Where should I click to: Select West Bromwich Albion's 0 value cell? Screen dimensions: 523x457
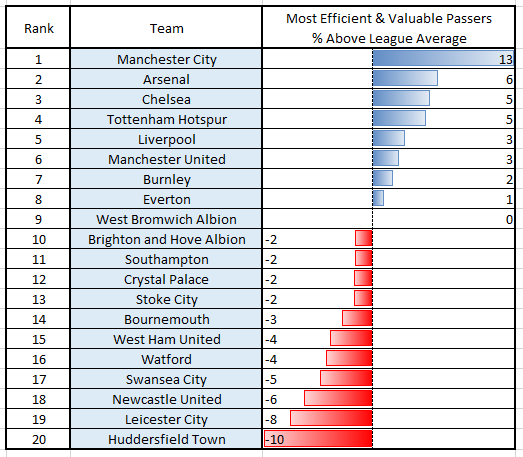(389, 219)
